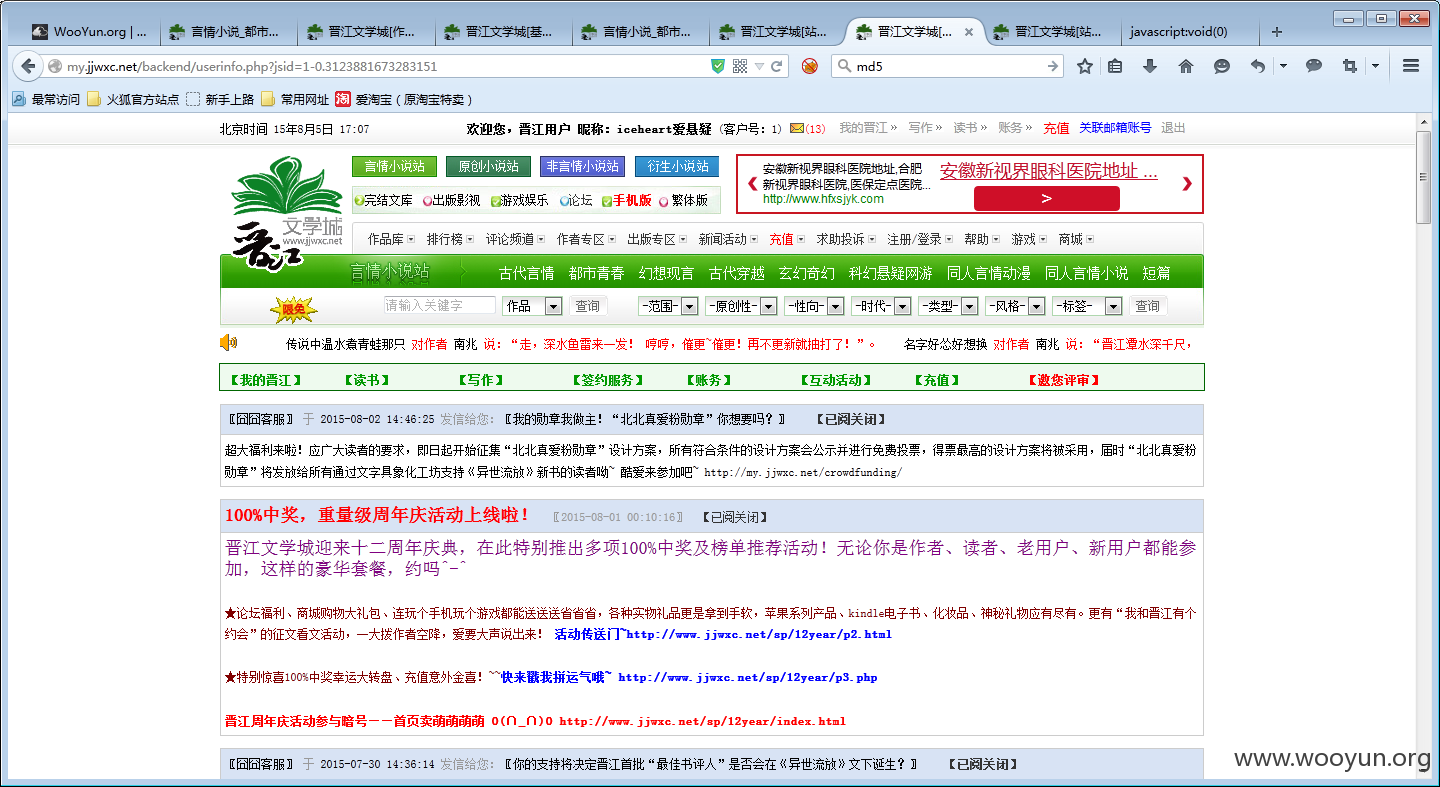Click next arrow in the ad banner
The height and width of the screenshot is (787, 1440).
(1187, 183)
